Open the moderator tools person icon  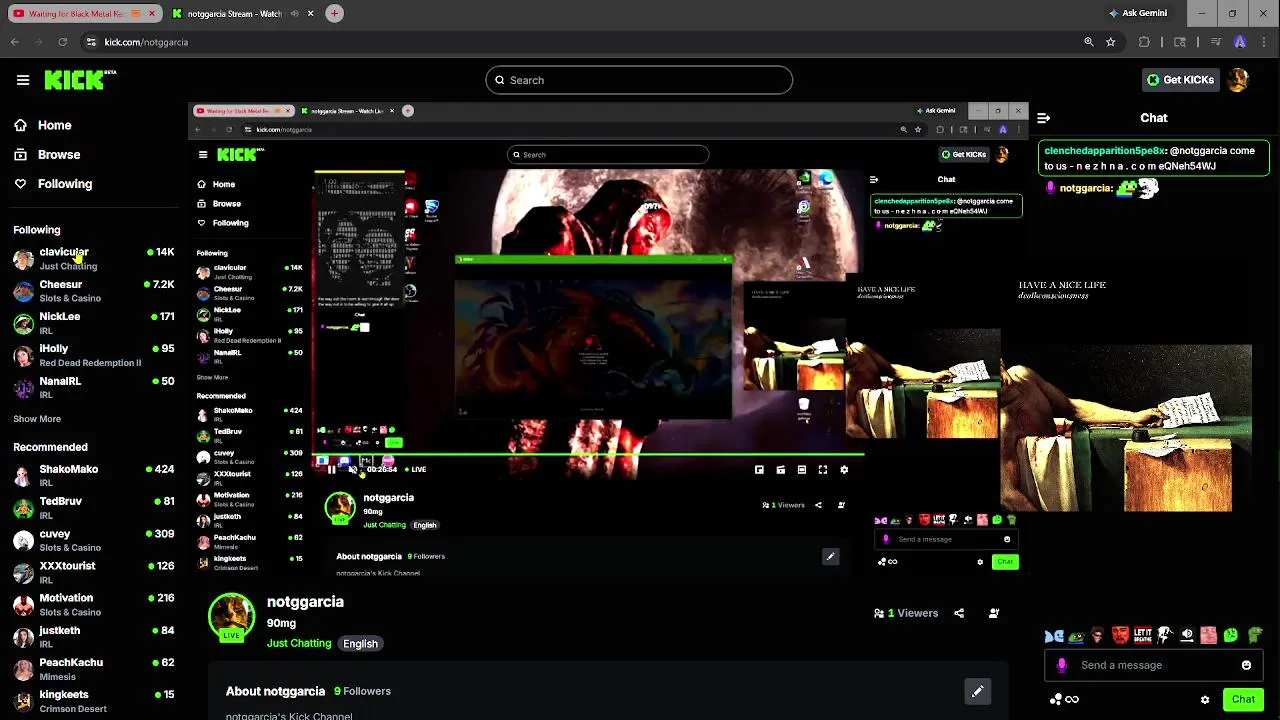coord(994,613)
